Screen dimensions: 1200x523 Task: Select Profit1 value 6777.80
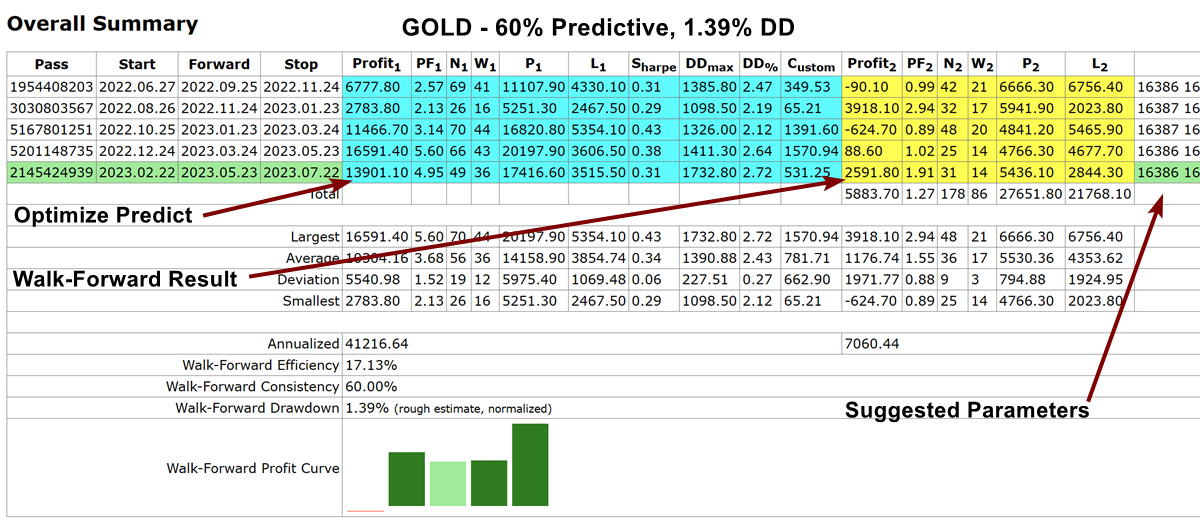[375, 88]
